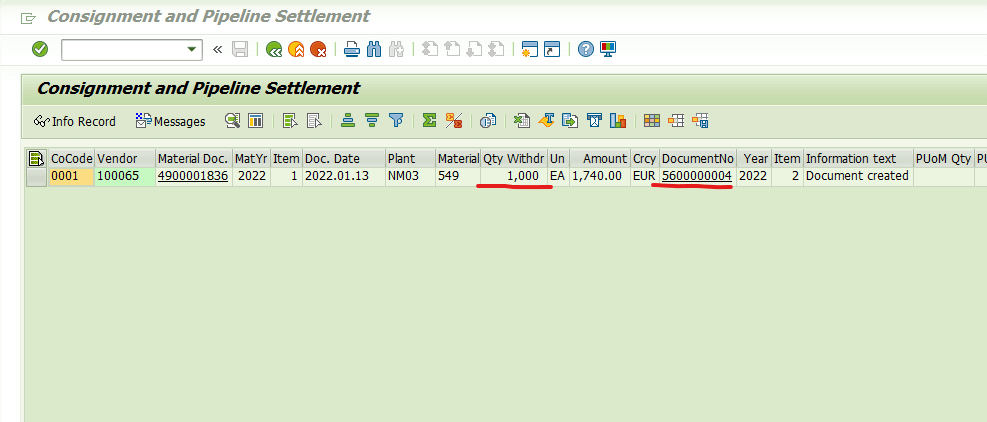This screenshot has width=987, height=422.
Task: Click the Find Next binoculars-plus icon
Action: click(x=396, y=49)
